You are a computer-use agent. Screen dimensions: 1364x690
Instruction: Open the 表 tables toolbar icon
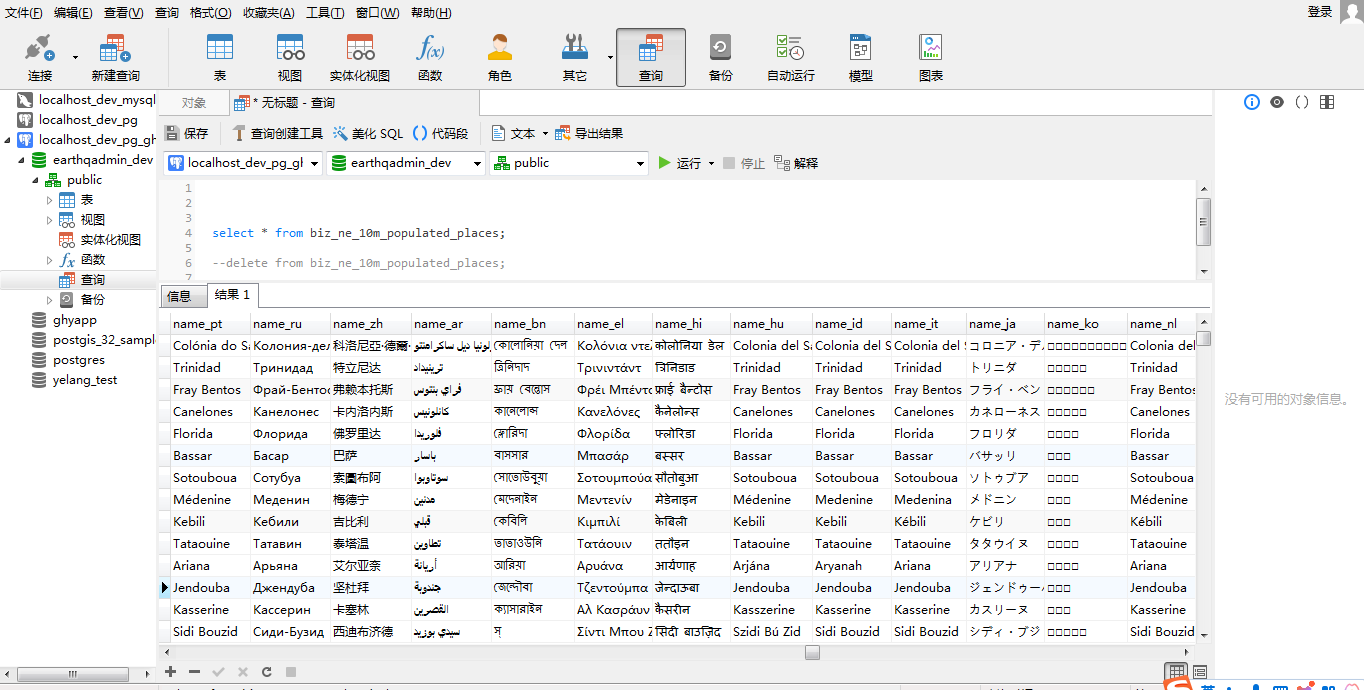tap(220, 57)
